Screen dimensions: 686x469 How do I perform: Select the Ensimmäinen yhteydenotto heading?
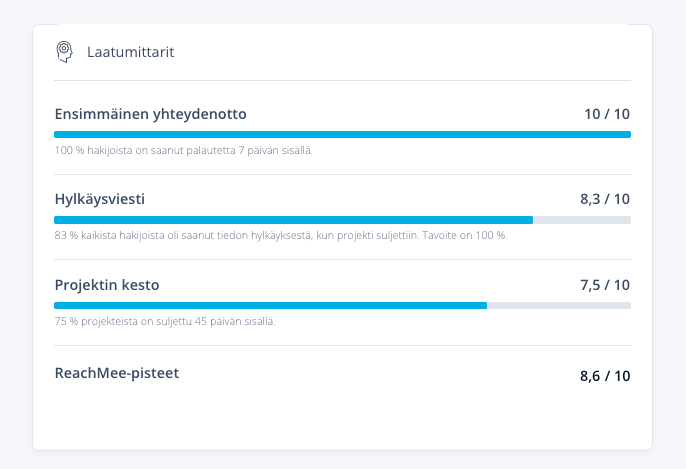(150, 114)
